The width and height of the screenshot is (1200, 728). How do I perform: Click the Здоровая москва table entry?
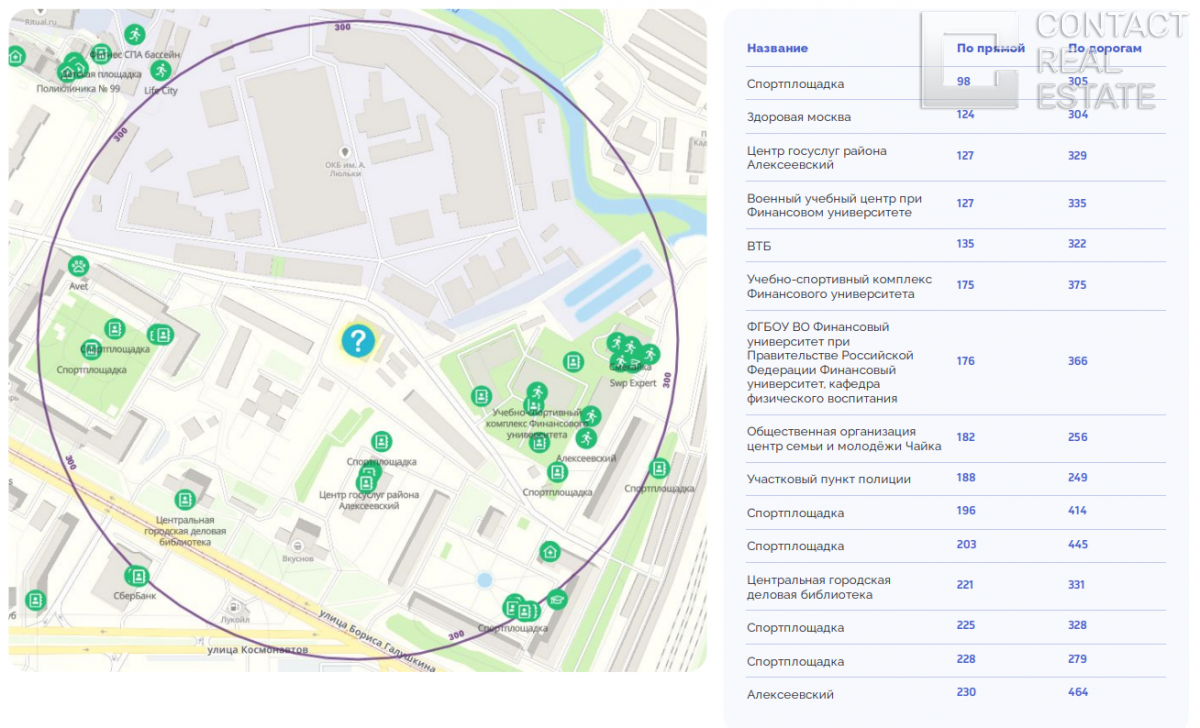[x=798, y=117]
